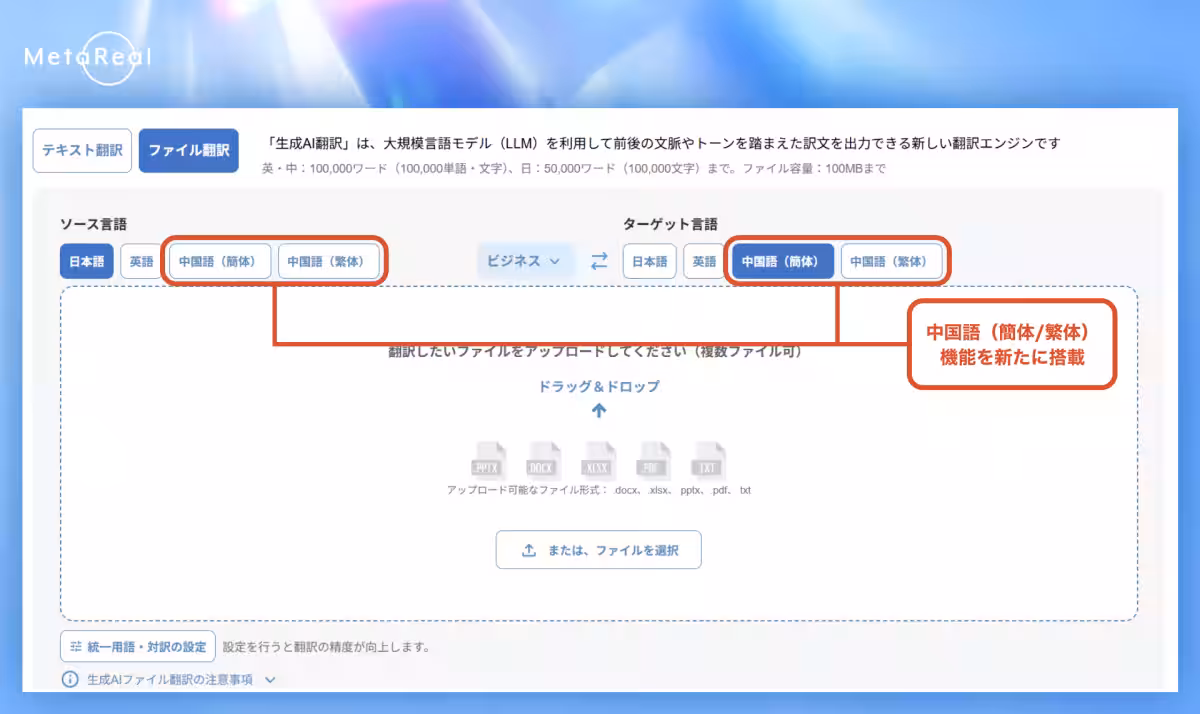Open 統一用語・対訳の設定 settings

[x=137, y=646]
